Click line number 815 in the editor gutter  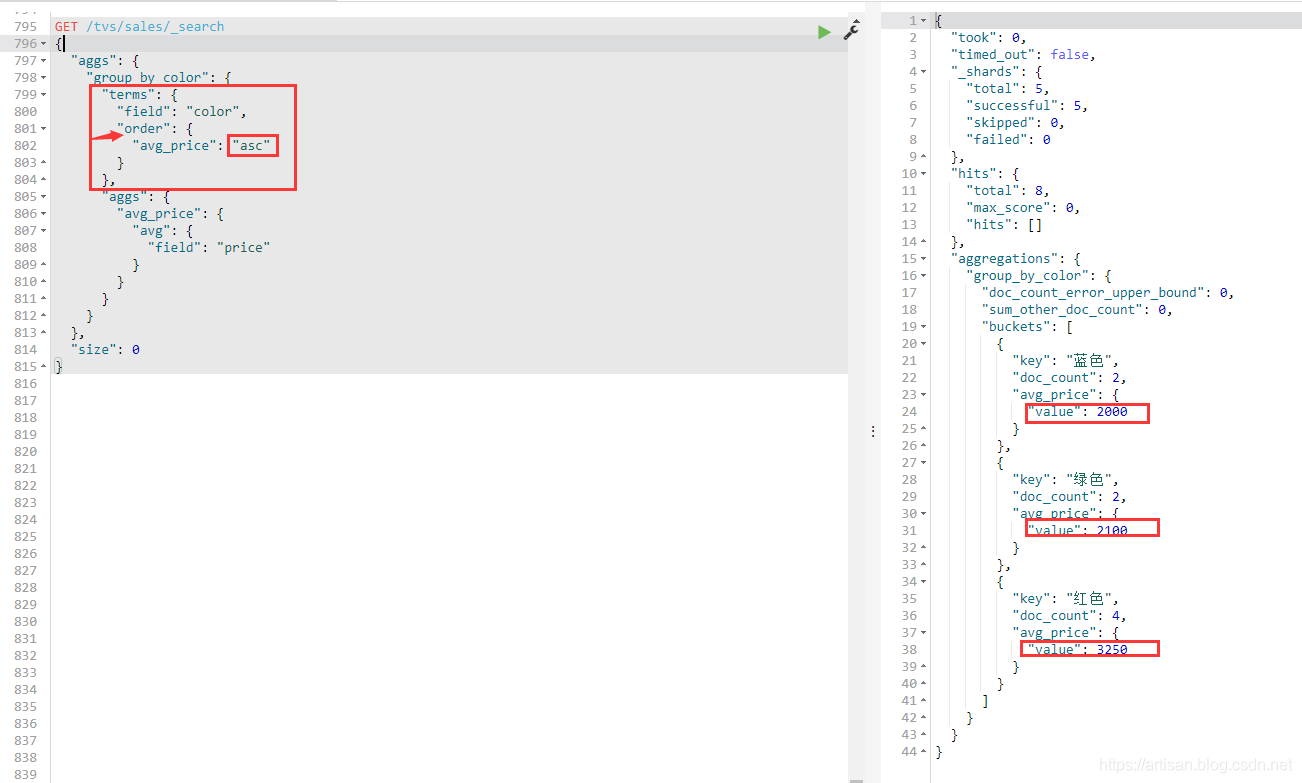[x=26, y=367]
